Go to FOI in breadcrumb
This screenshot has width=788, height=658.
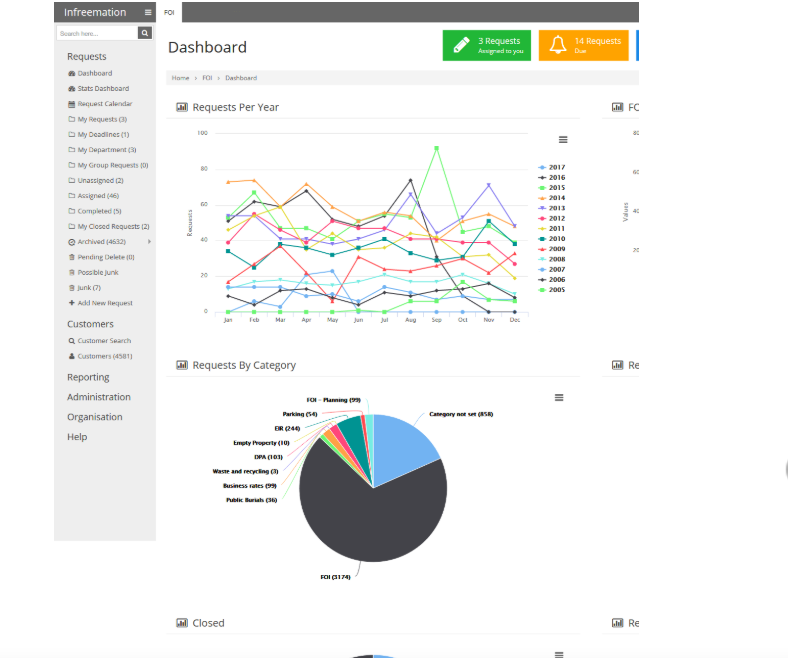point(207,78)
